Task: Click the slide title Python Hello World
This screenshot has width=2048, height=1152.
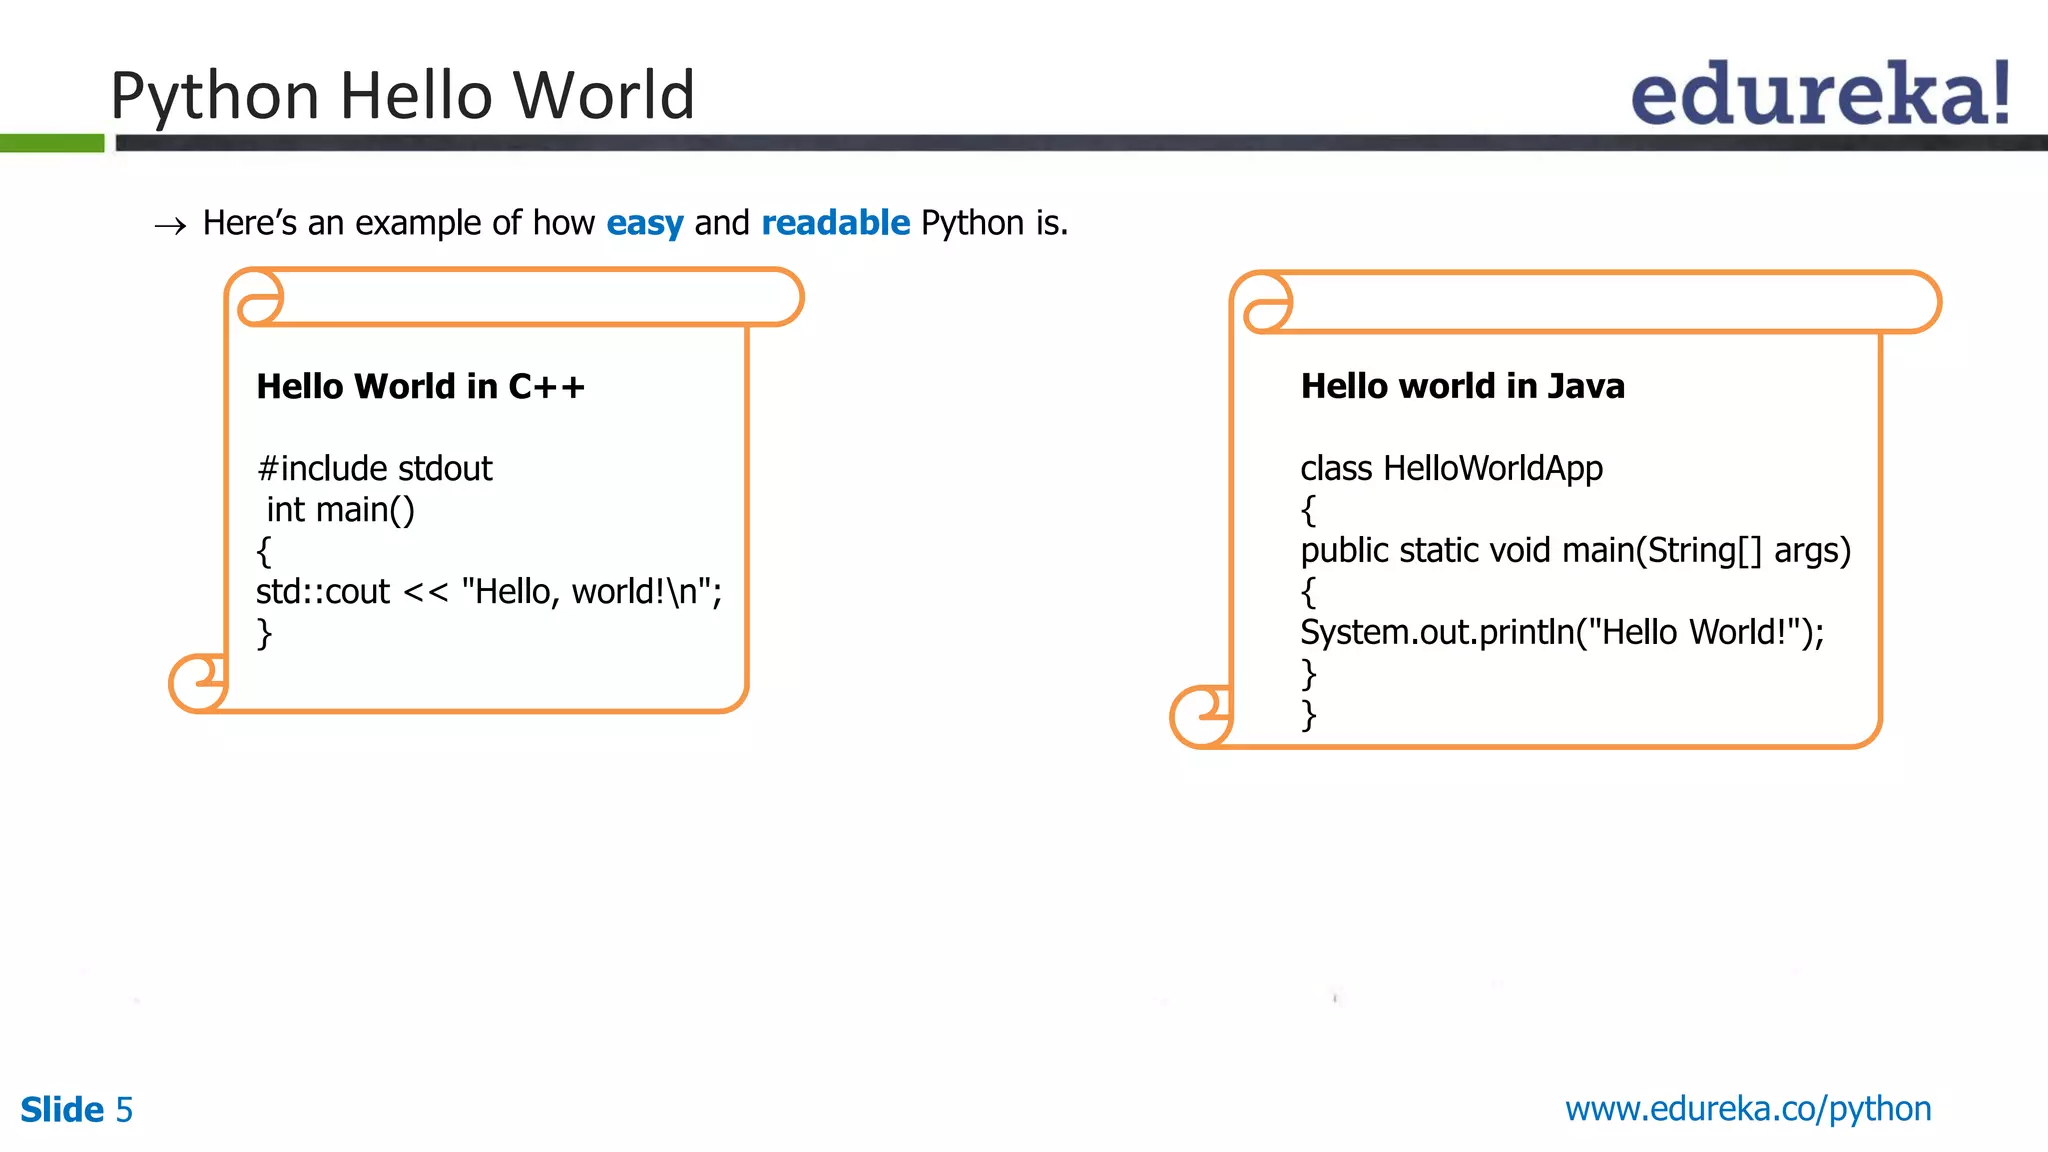Action: tap(402, 96)
